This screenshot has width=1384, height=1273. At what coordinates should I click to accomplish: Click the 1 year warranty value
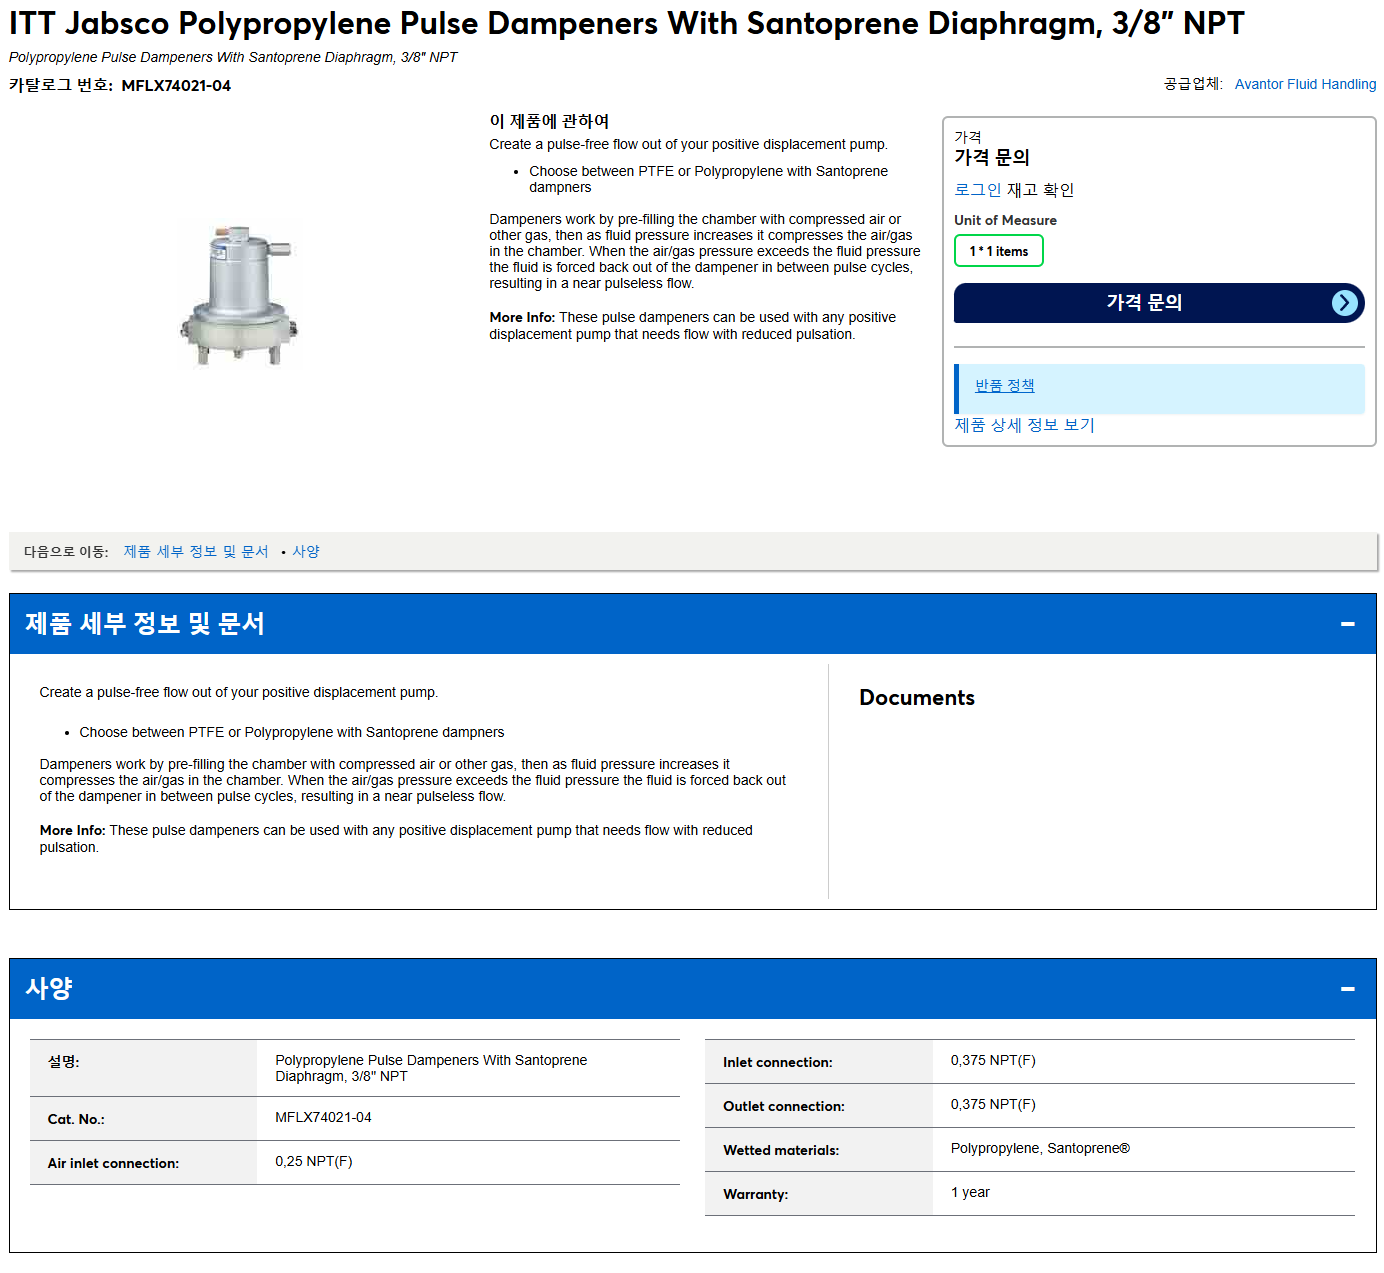point(970,1193)
